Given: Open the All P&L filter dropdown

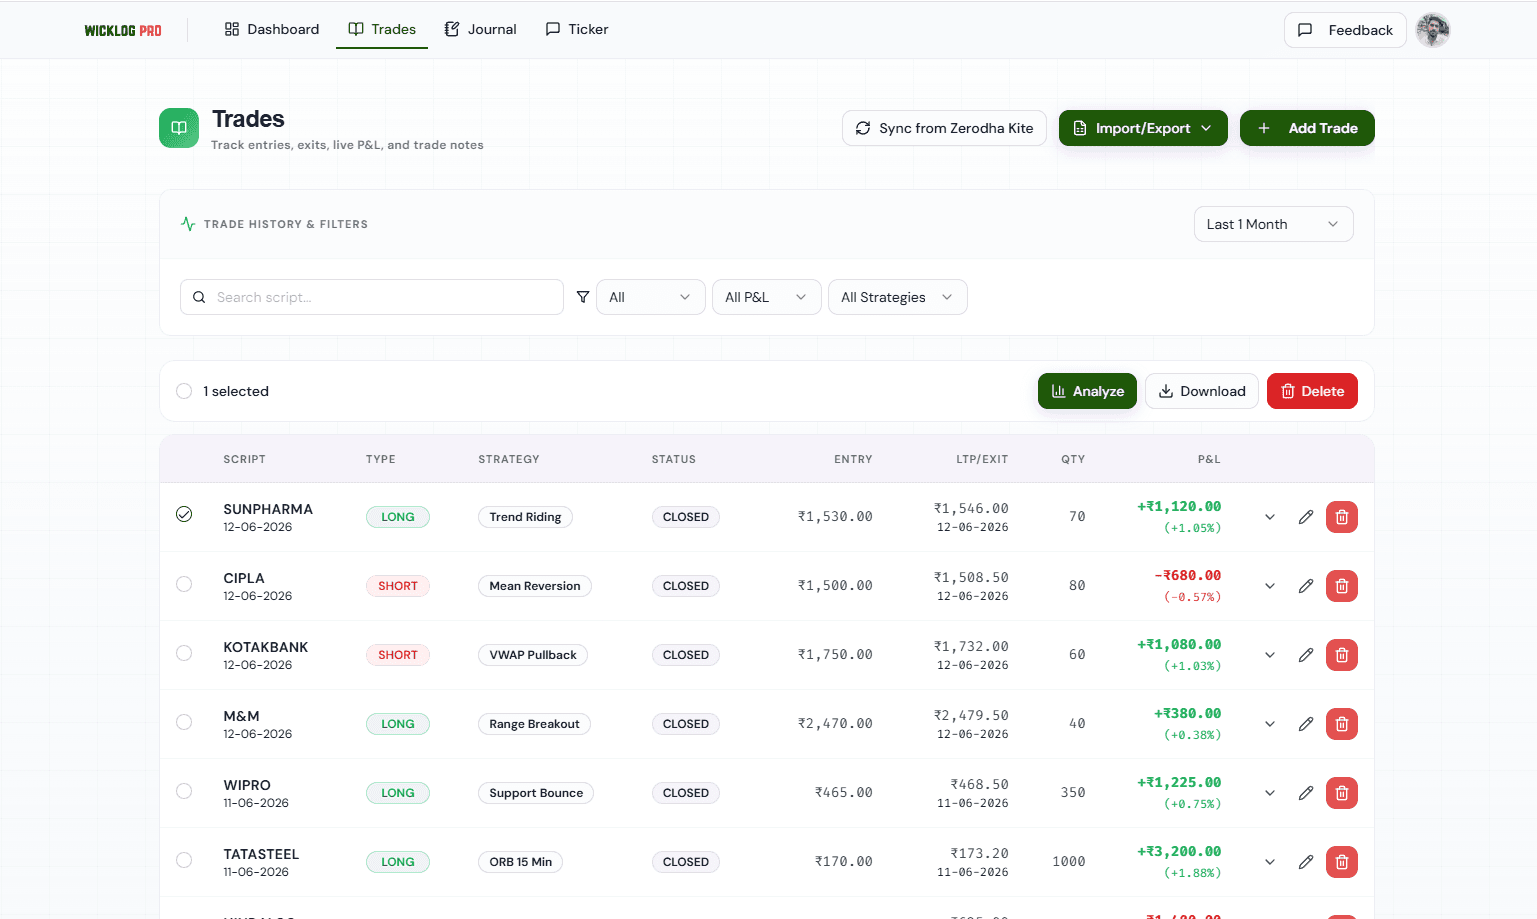Looking at the screenshot, I should (766, 297).
